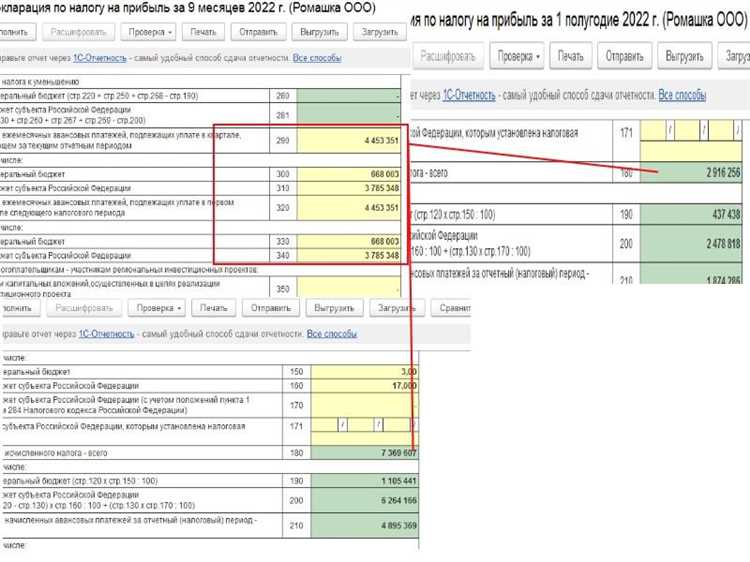Open the 1С-Отчетность link in the 9-month declaration window

click(99, 58)
